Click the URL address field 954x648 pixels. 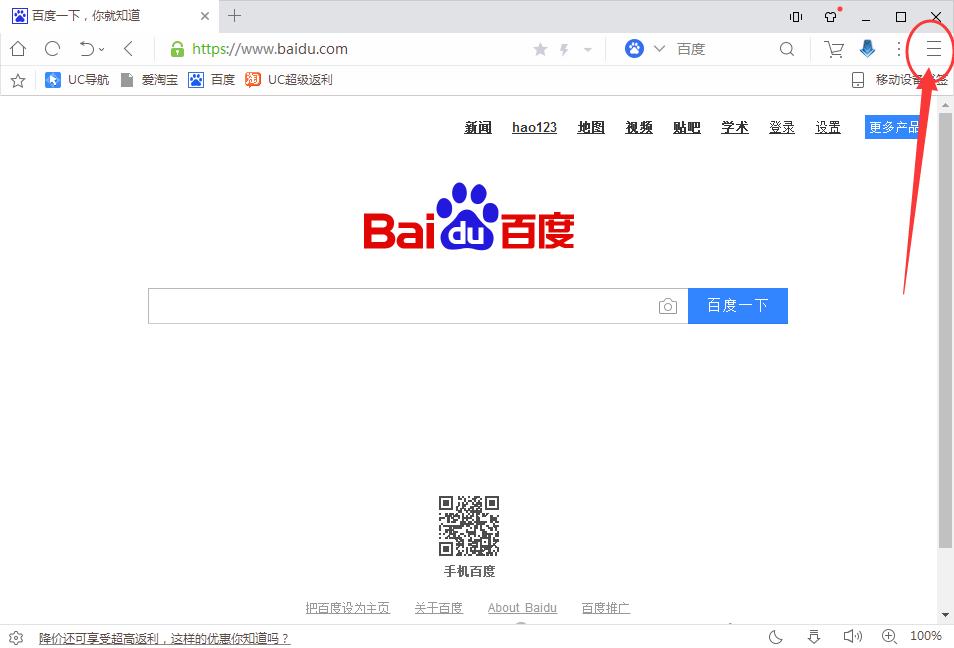point(270,49)
